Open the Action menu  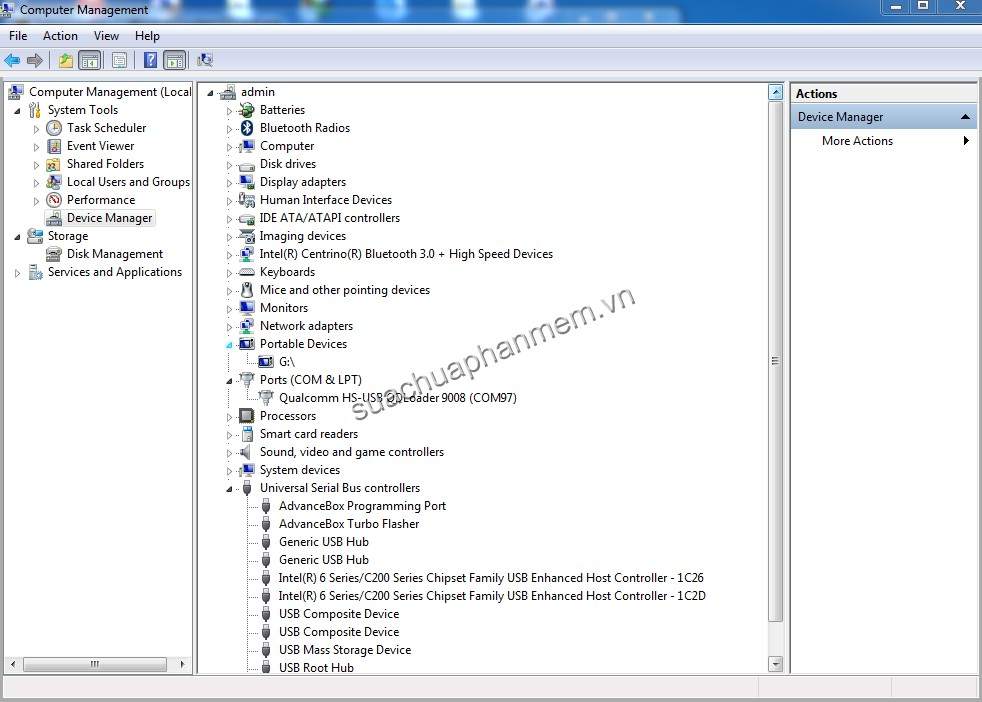click(60, 36)
